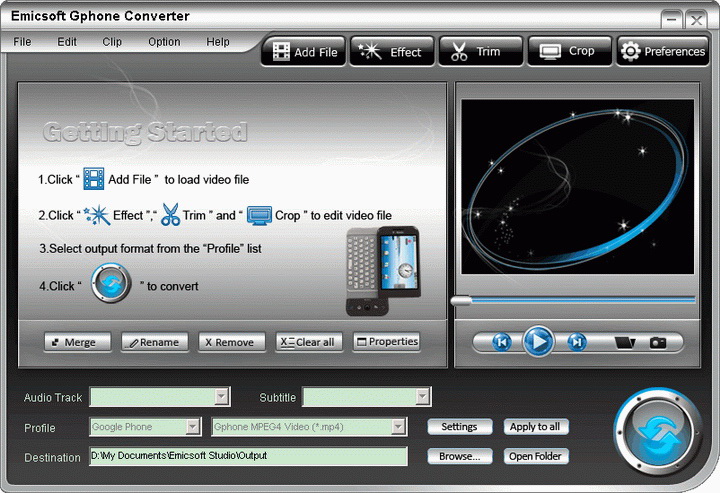Start conversion with the large round Convert button

coord(658,433)
